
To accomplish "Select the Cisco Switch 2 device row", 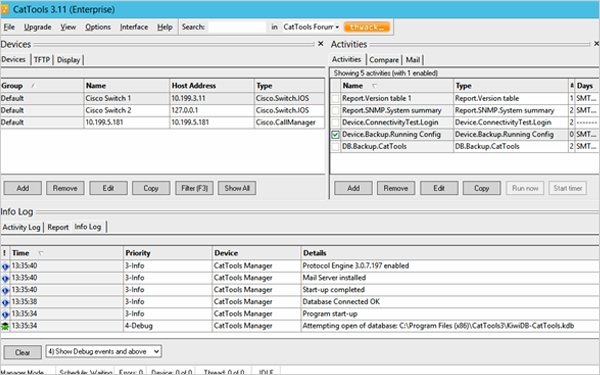I will coord(163,110).
